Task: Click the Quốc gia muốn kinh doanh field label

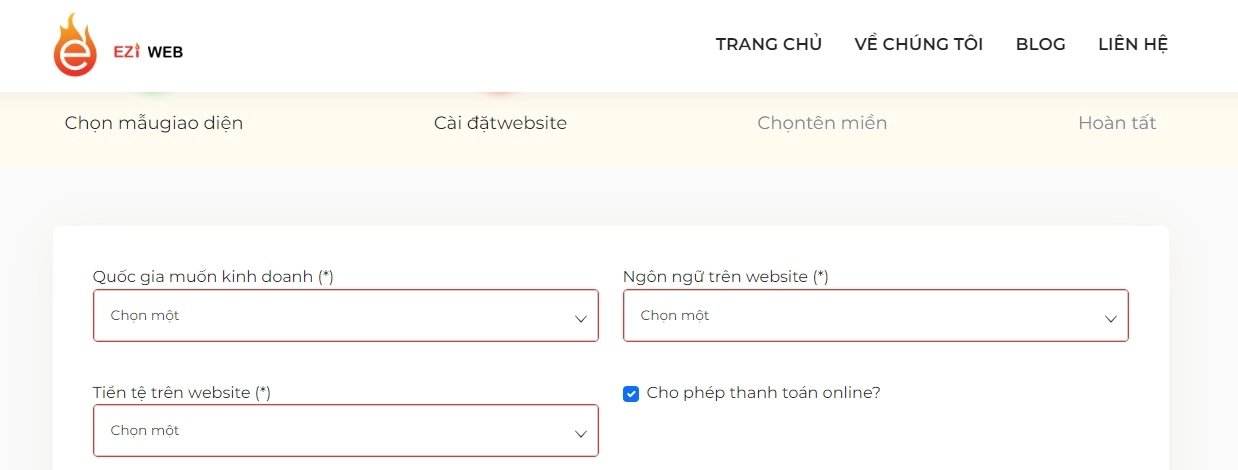Action: 212,277
